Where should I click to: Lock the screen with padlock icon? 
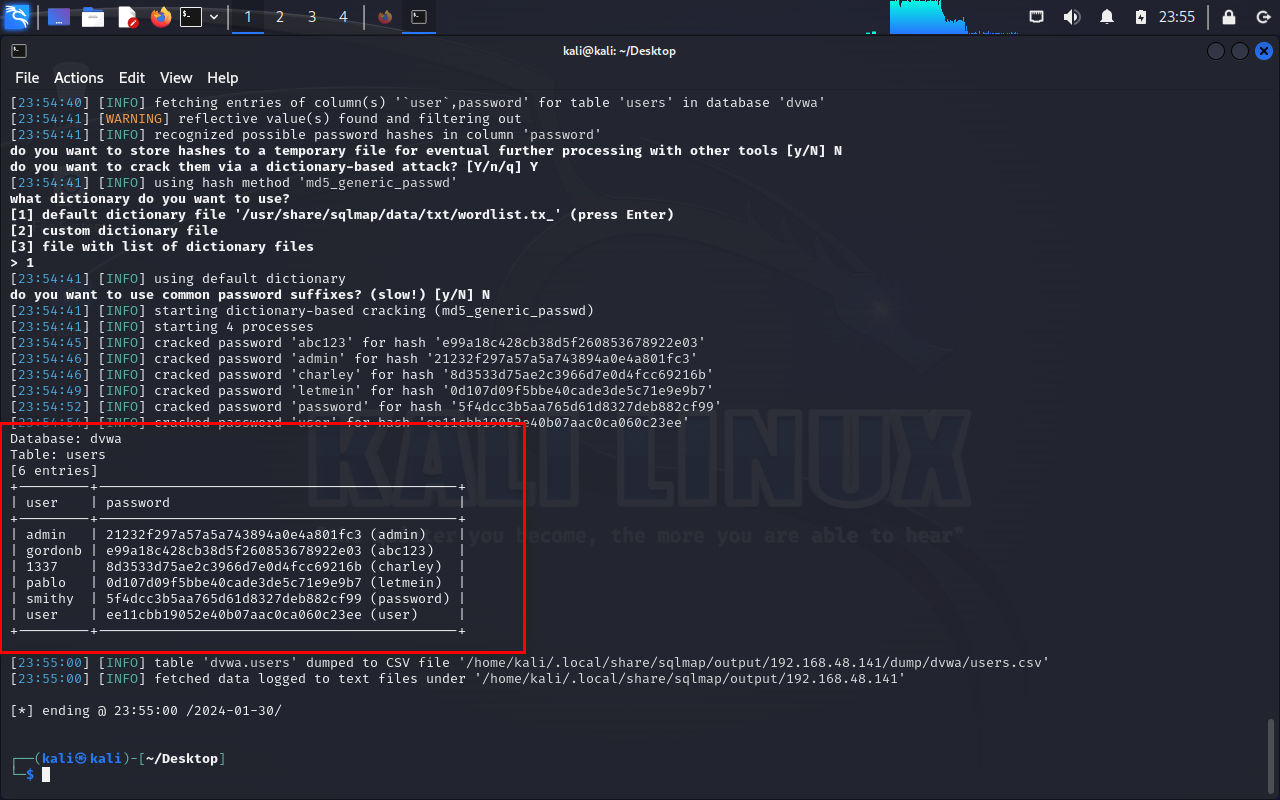click(1229, 17)
